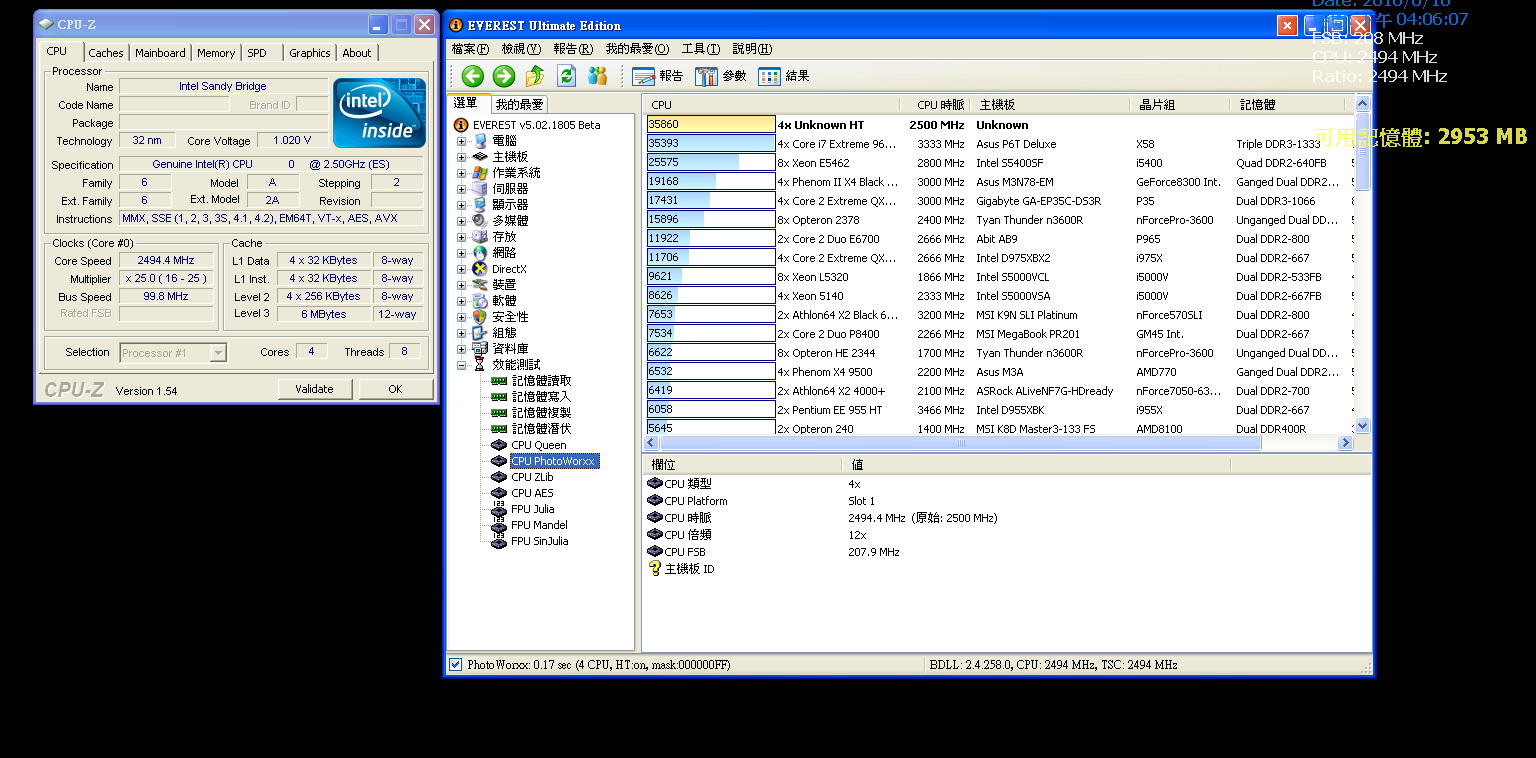The height and width of the screenshot is (758, 1536).
Task: Click the Up folder arrow toolbar icon
Action: tap(535, 76)
